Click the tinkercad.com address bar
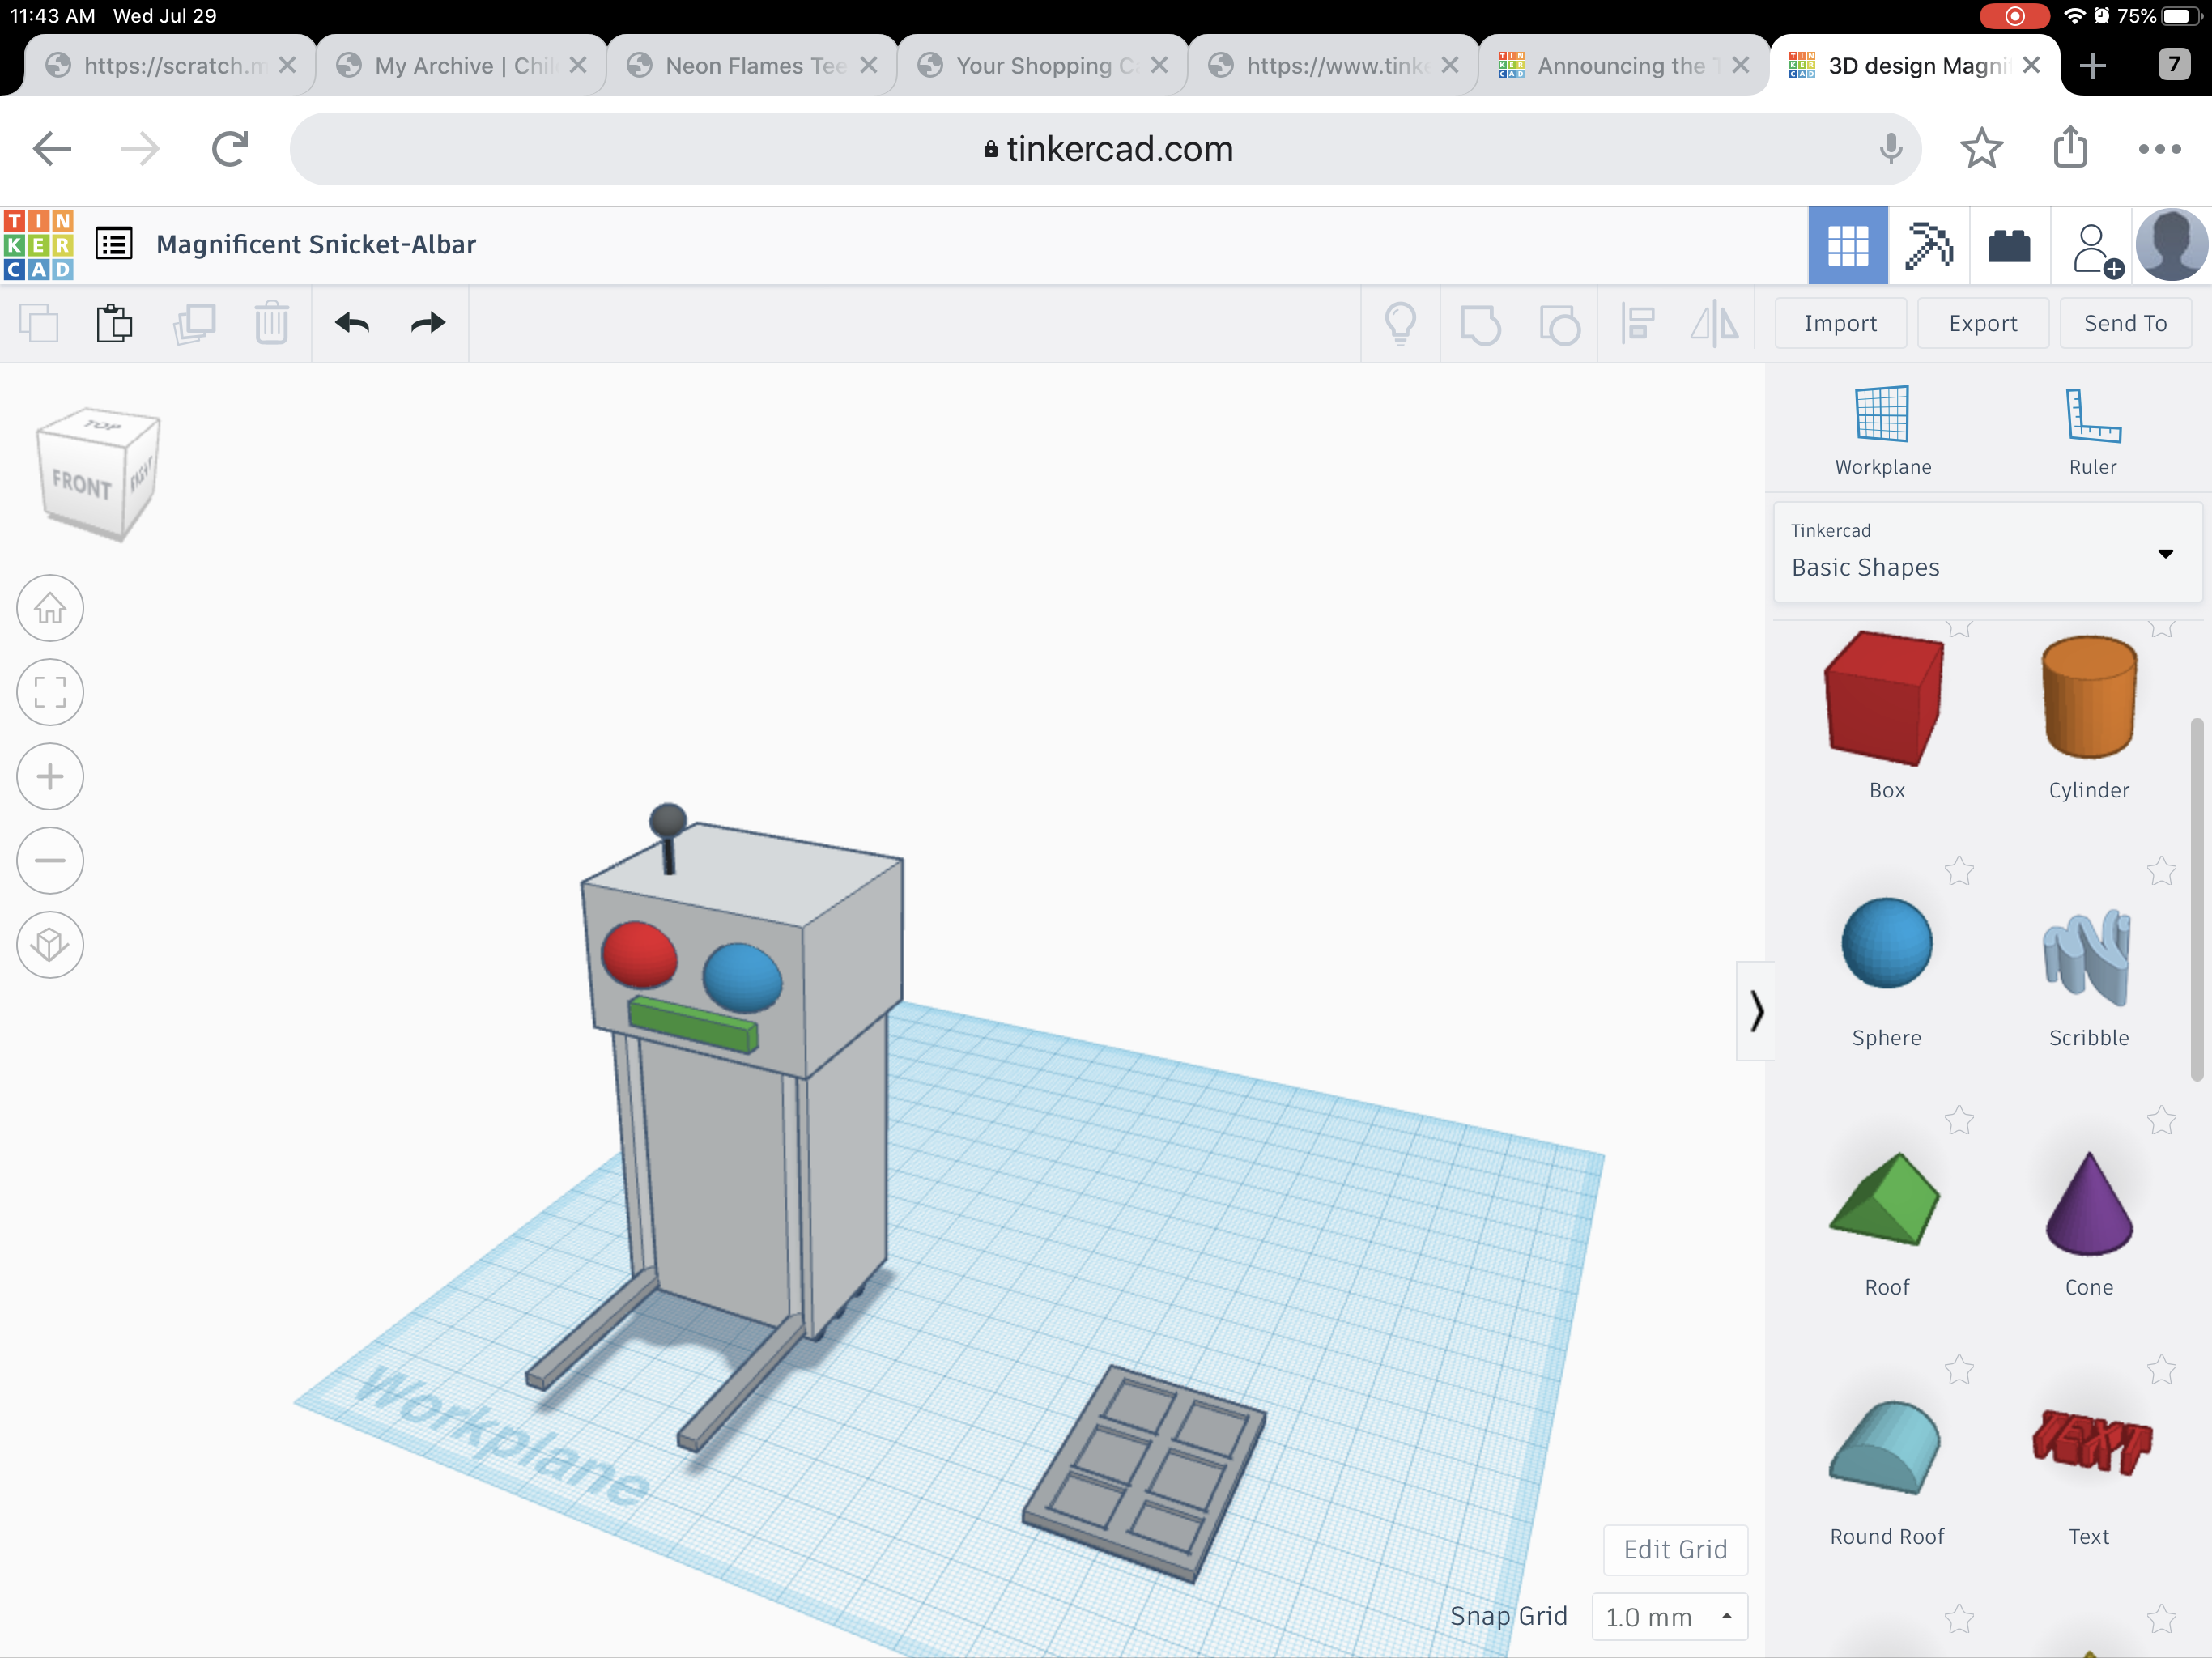 (x=1106, y=149)
